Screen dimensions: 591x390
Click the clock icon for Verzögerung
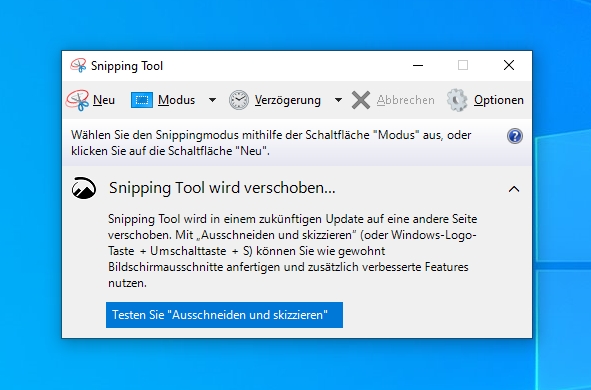click(239, 100)
